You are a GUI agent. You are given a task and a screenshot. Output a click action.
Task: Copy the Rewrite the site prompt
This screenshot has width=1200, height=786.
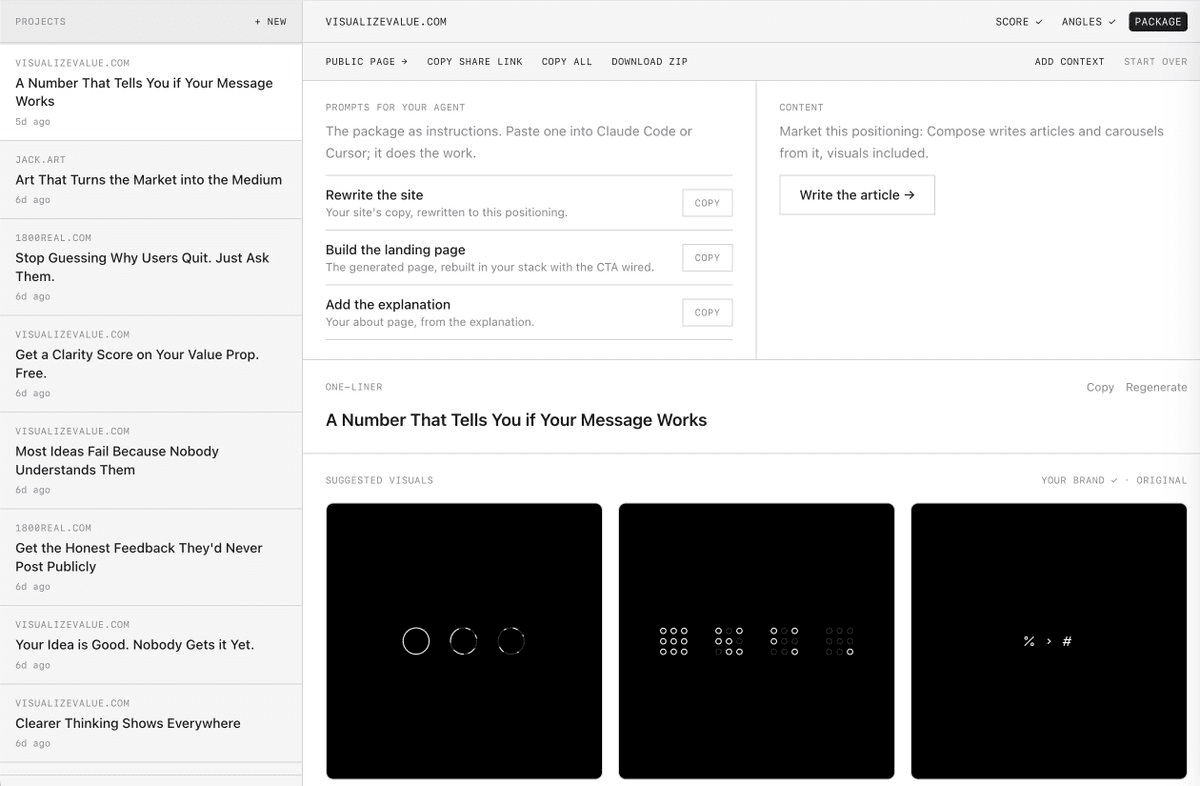point(707,203)
